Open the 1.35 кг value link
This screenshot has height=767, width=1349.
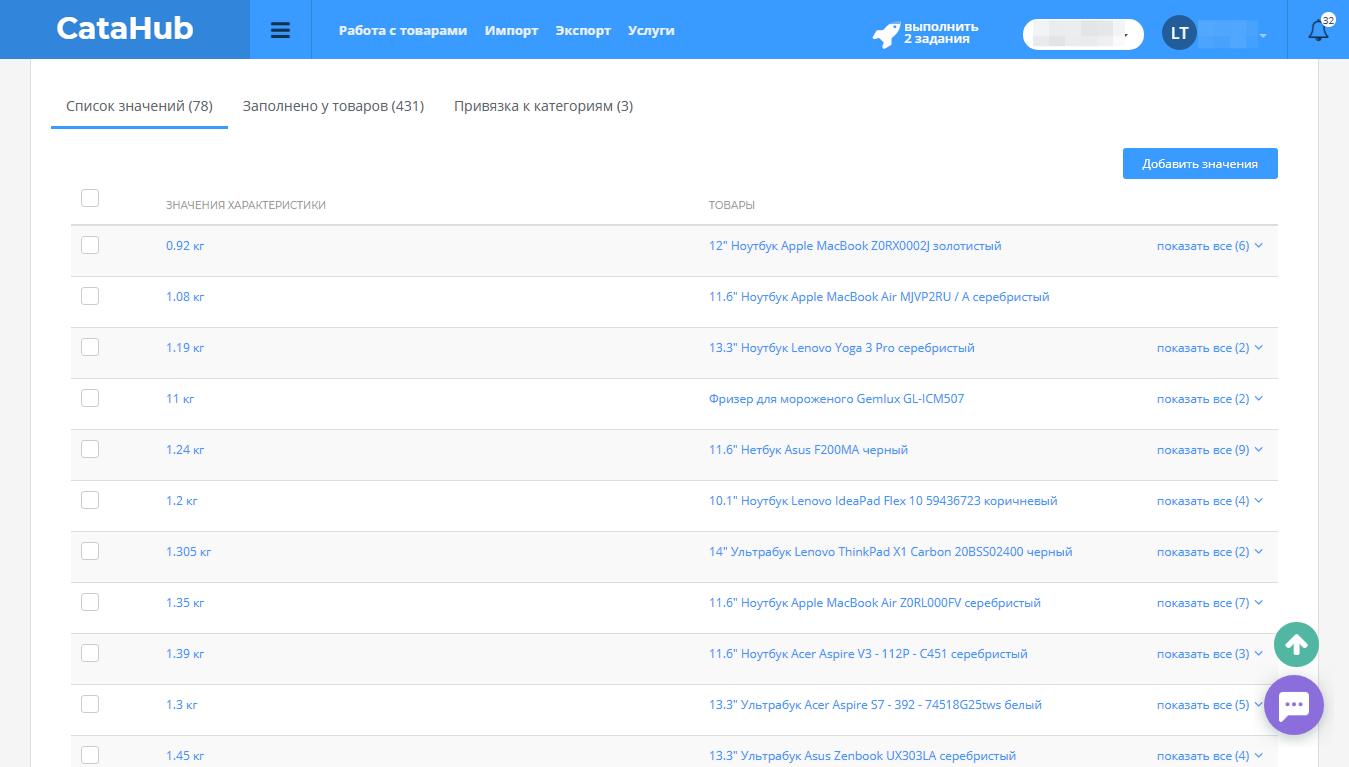point(185,603)
